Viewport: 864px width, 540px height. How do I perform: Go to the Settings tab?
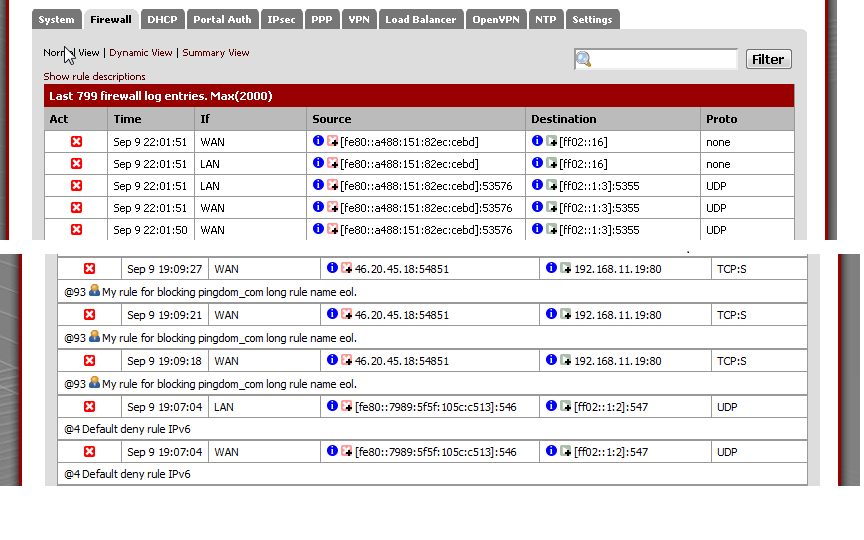pos(592,19)
